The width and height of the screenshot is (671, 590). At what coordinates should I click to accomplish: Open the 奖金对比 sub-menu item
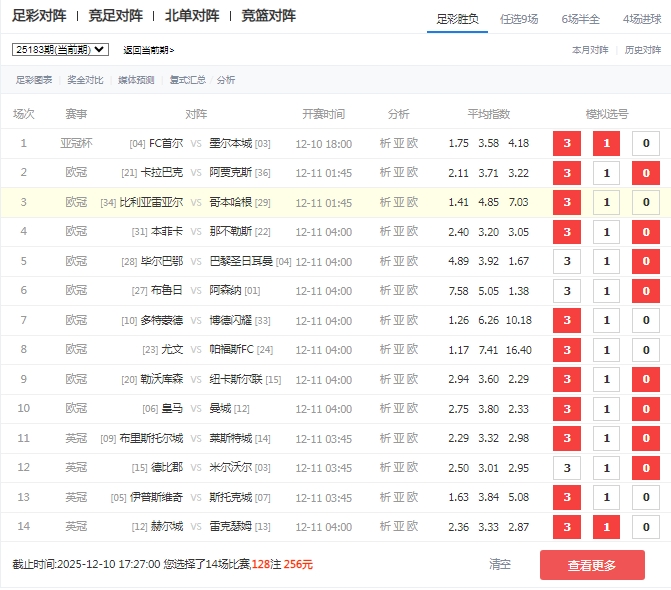85,80
